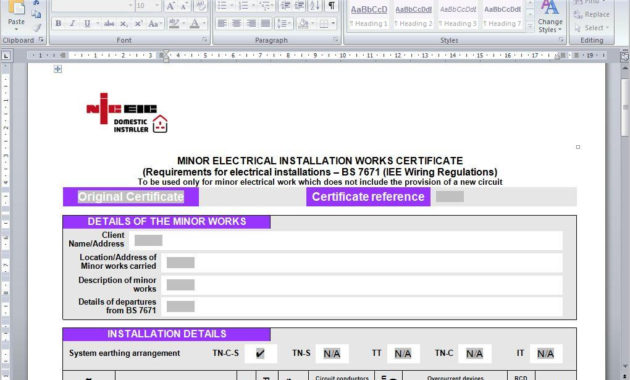Click the Copy icon in Clipboard
Viewport: 630px width, 380px height.
[37, 14]
